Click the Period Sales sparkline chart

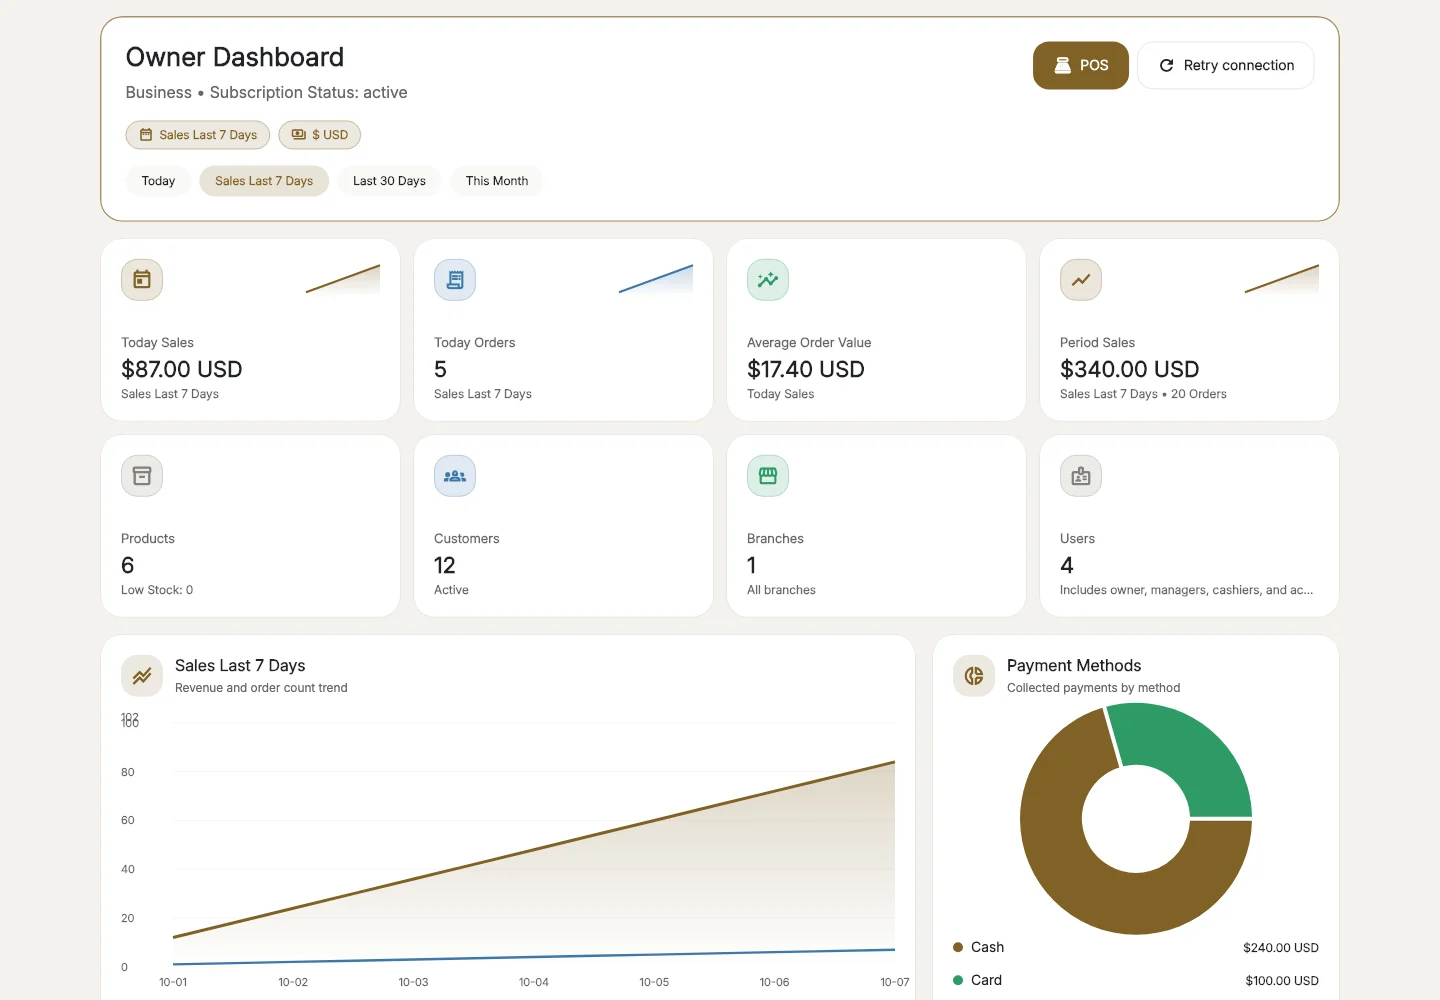click(1282, 279)
